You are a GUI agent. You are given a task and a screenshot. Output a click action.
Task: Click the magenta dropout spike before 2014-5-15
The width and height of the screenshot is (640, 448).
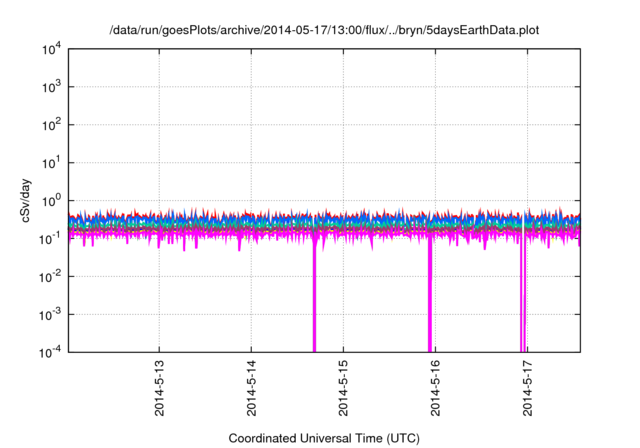coord(314,296)
